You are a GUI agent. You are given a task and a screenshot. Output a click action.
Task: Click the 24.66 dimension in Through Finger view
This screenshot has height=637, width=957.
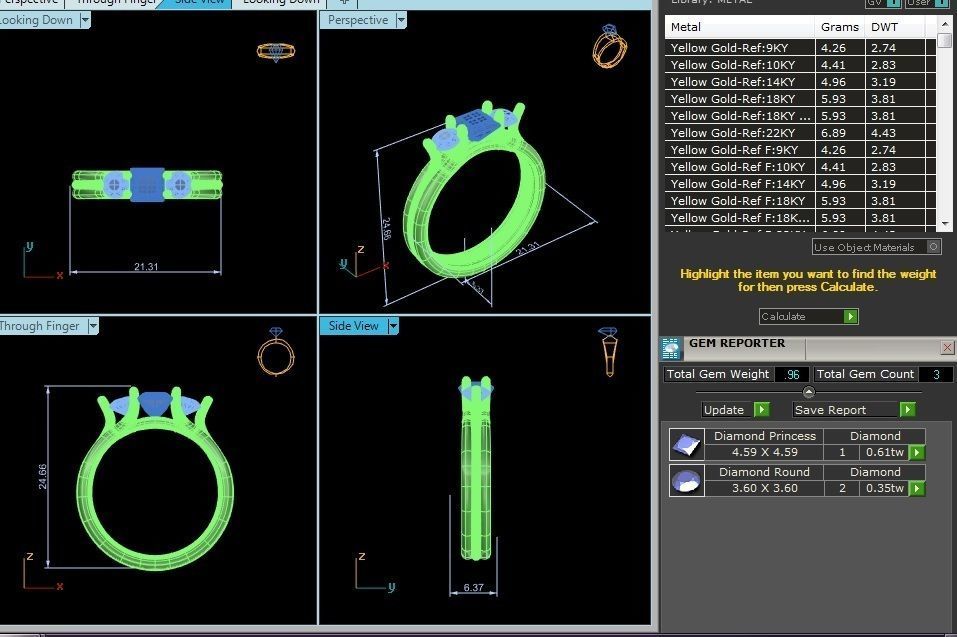(42, 477)
